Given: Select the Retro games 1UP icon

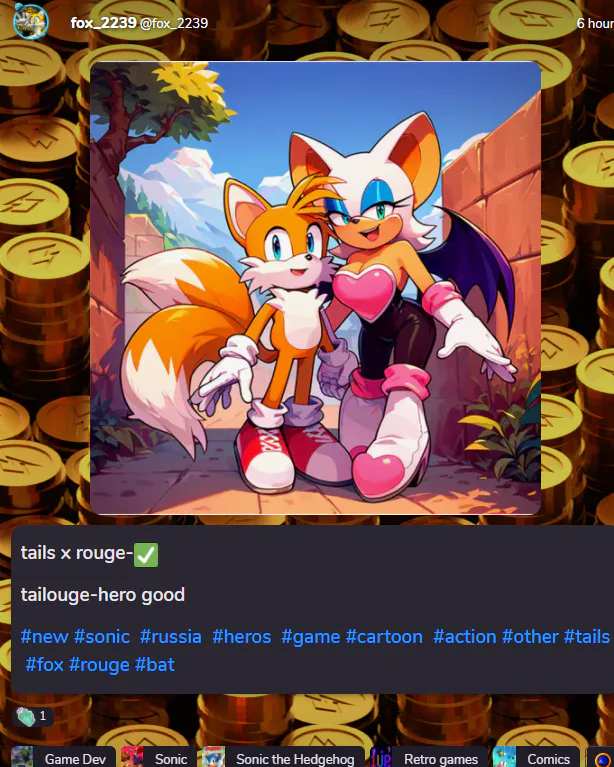Looking at the screenshot, I should pos(381,757).
